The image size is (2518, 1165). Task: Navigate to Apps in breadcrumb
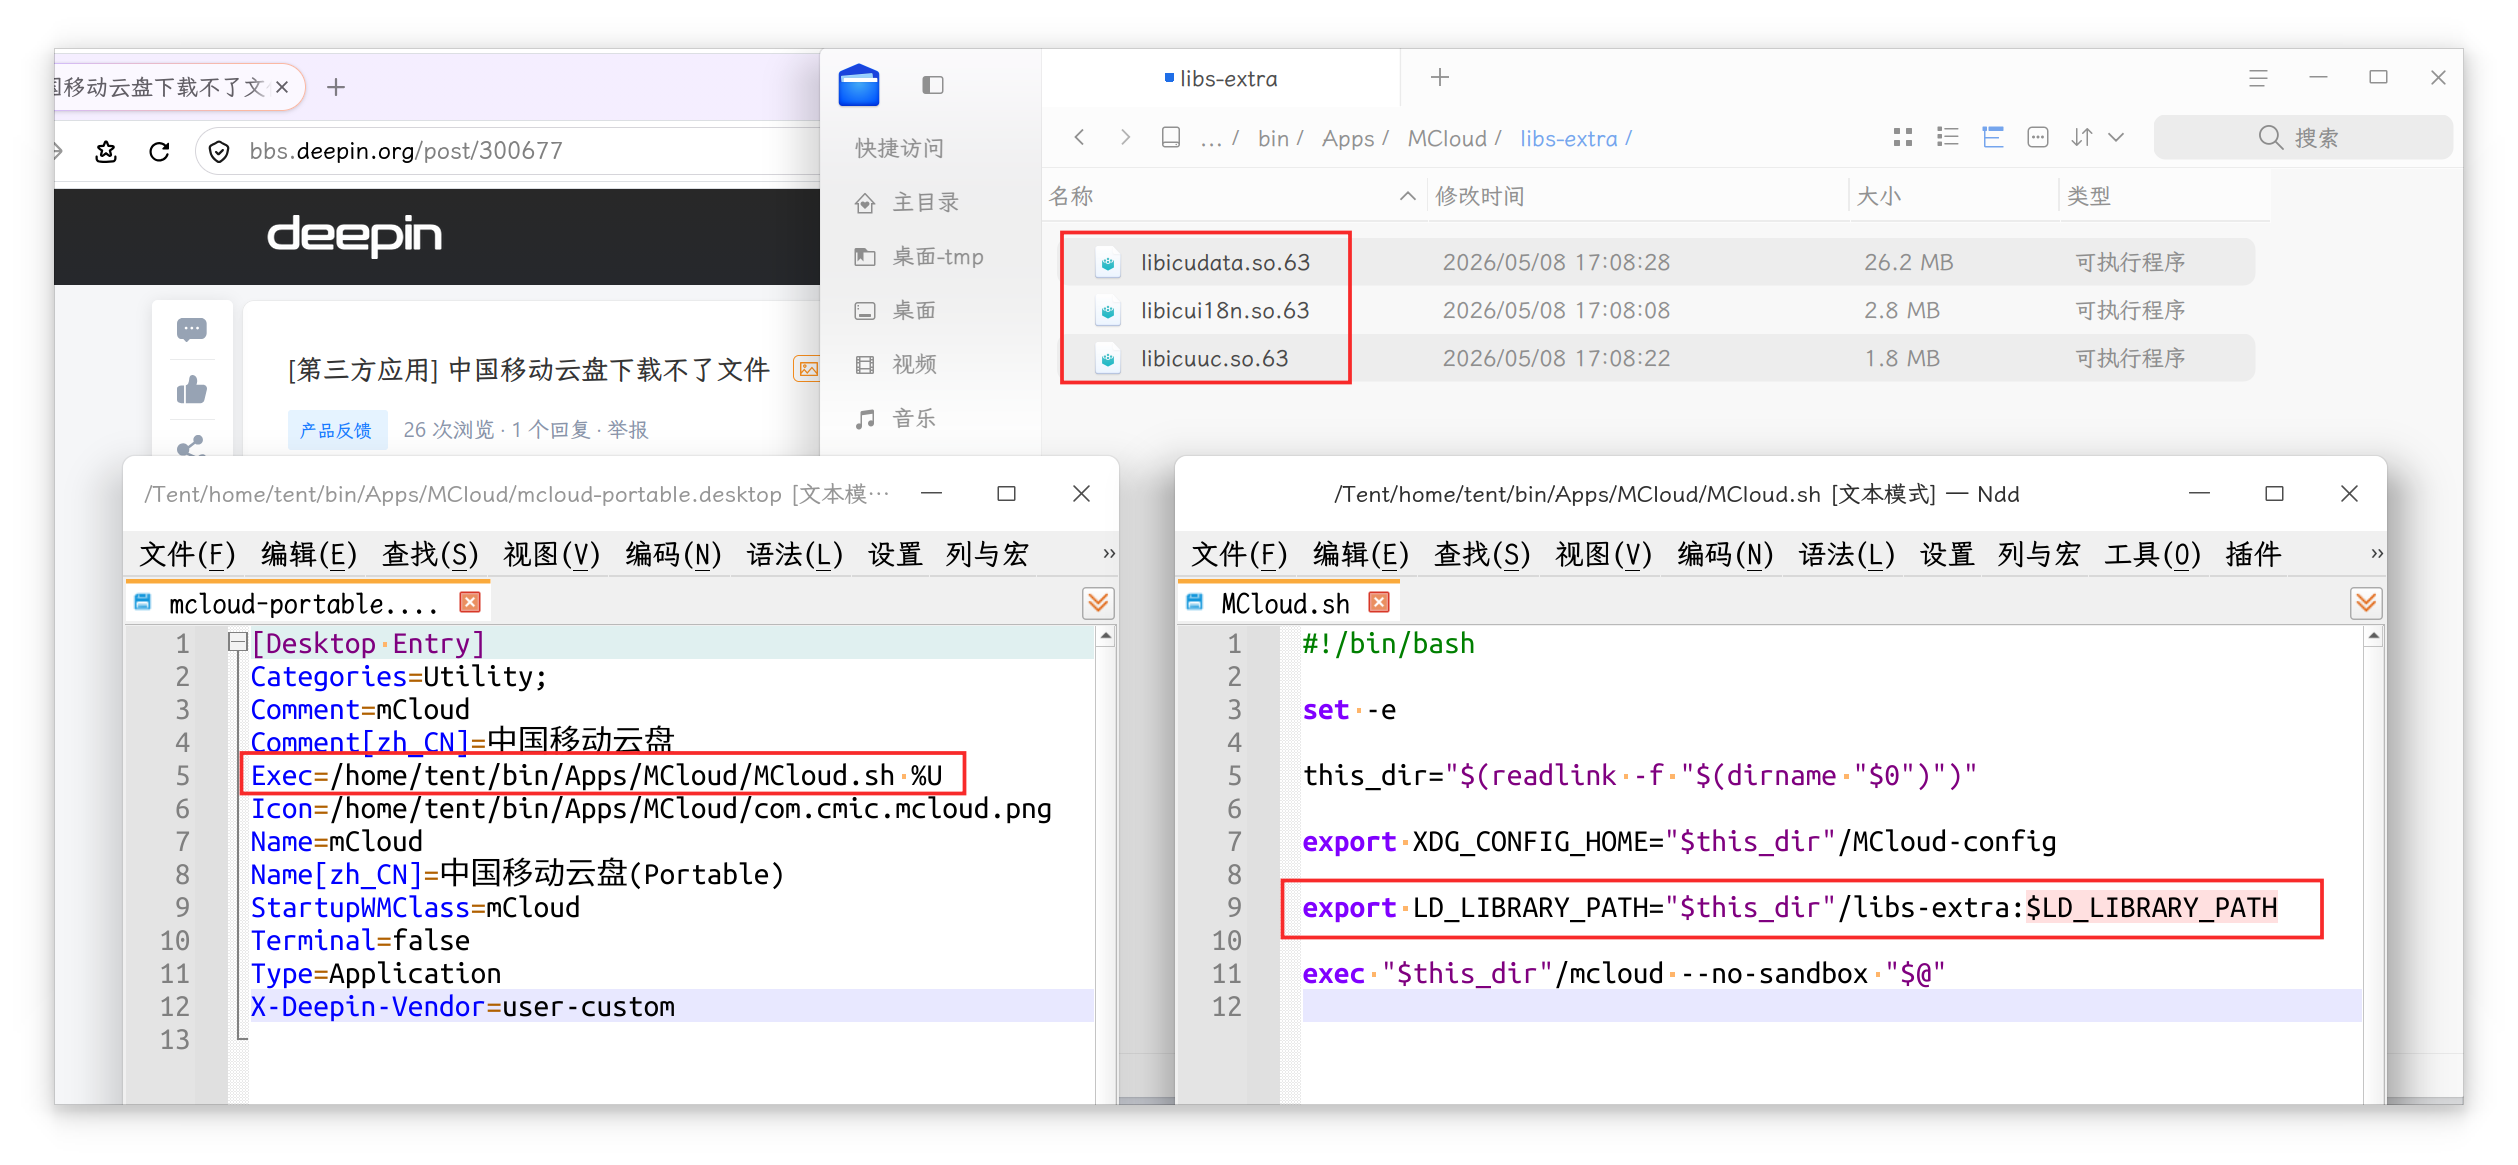tap(1348, 139)
